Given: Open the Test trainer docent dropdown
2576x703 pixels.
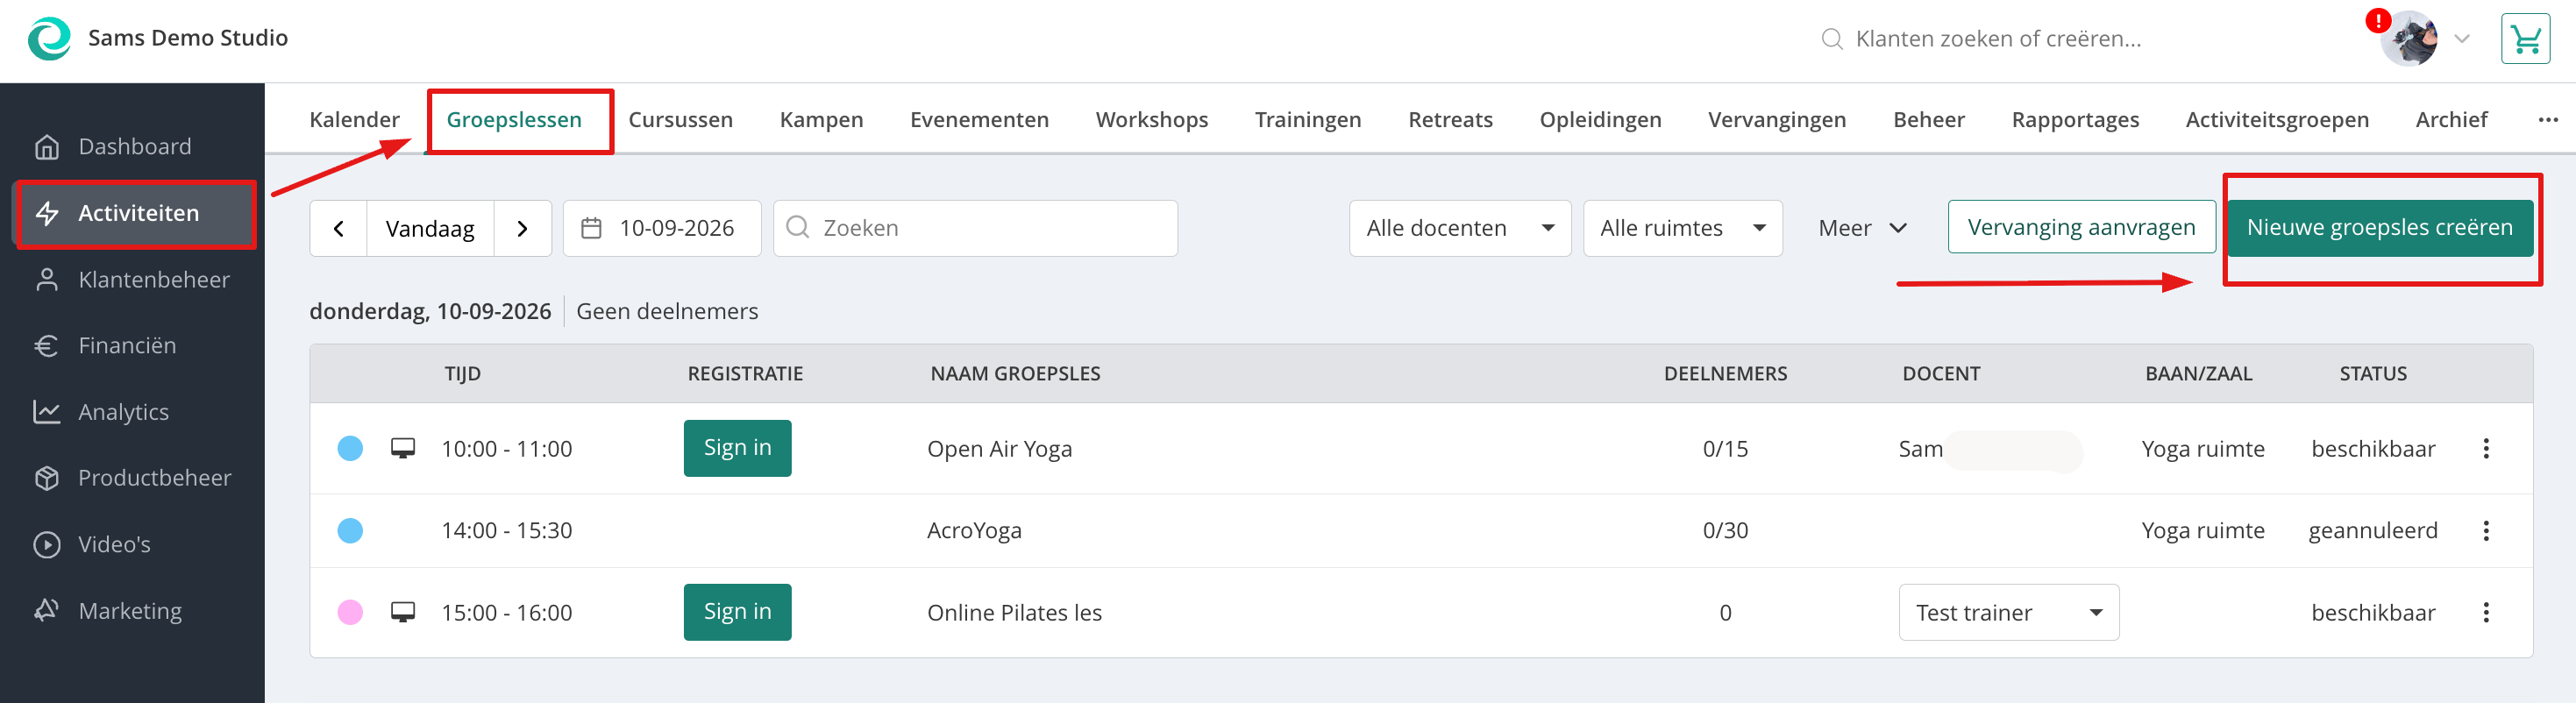Looking at the screenshot, I should point(2008,613).
